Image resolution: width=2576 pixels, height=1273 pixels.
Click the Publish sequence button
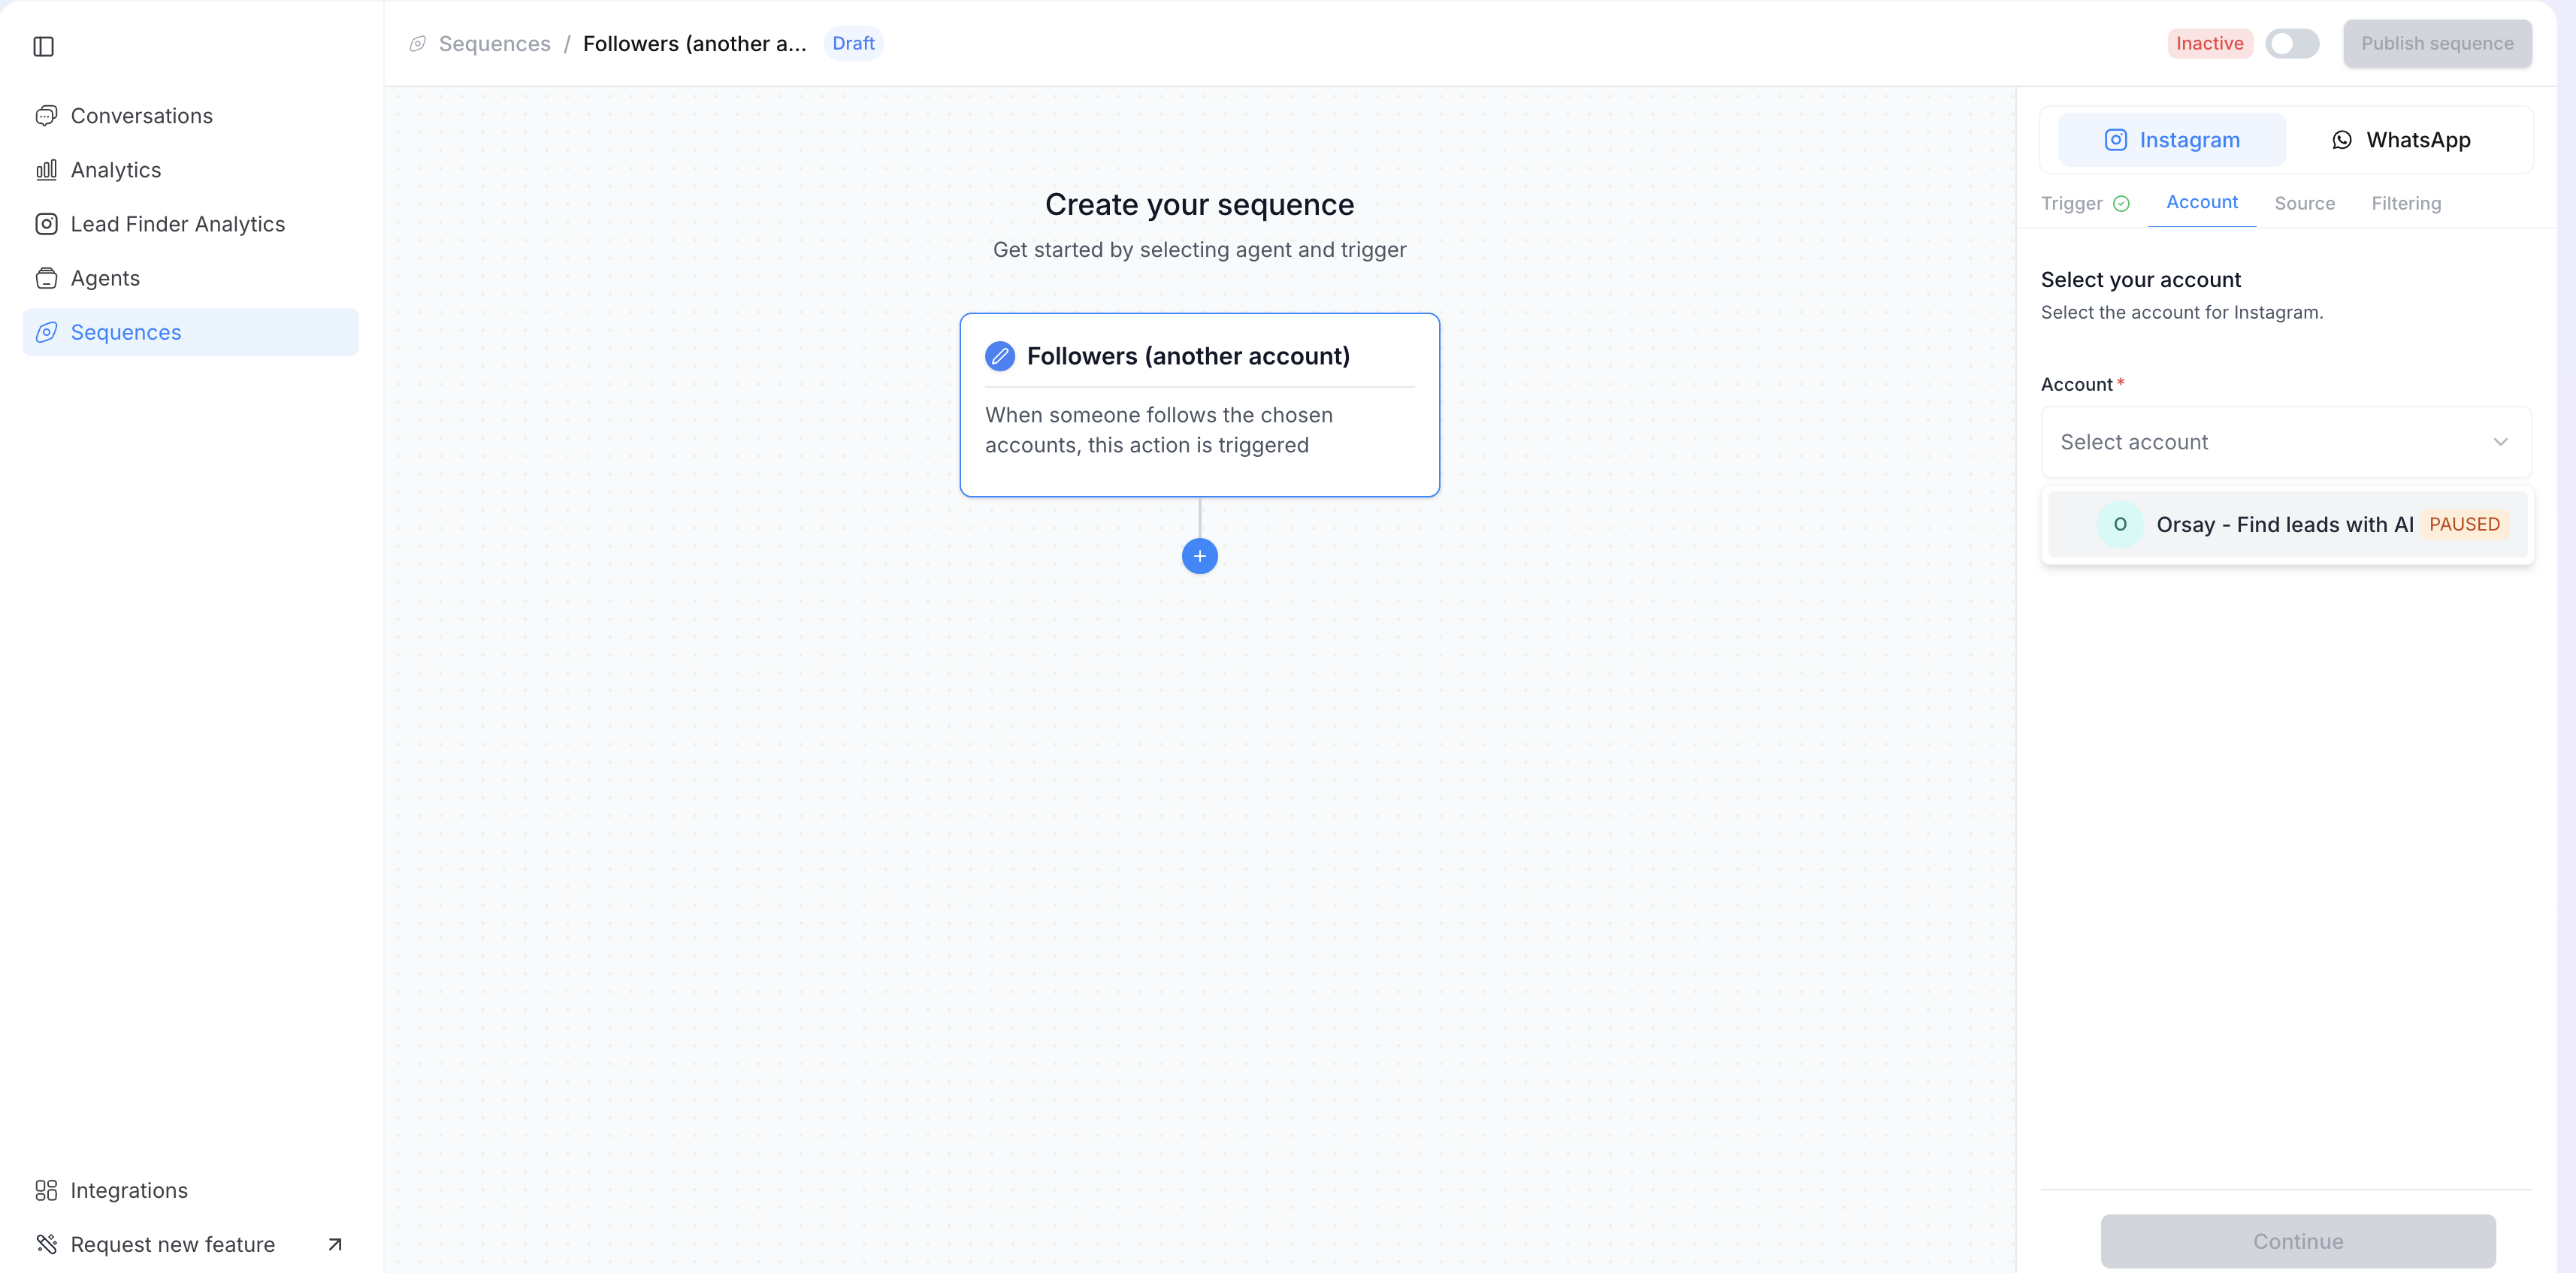[x=2436, y=44]
